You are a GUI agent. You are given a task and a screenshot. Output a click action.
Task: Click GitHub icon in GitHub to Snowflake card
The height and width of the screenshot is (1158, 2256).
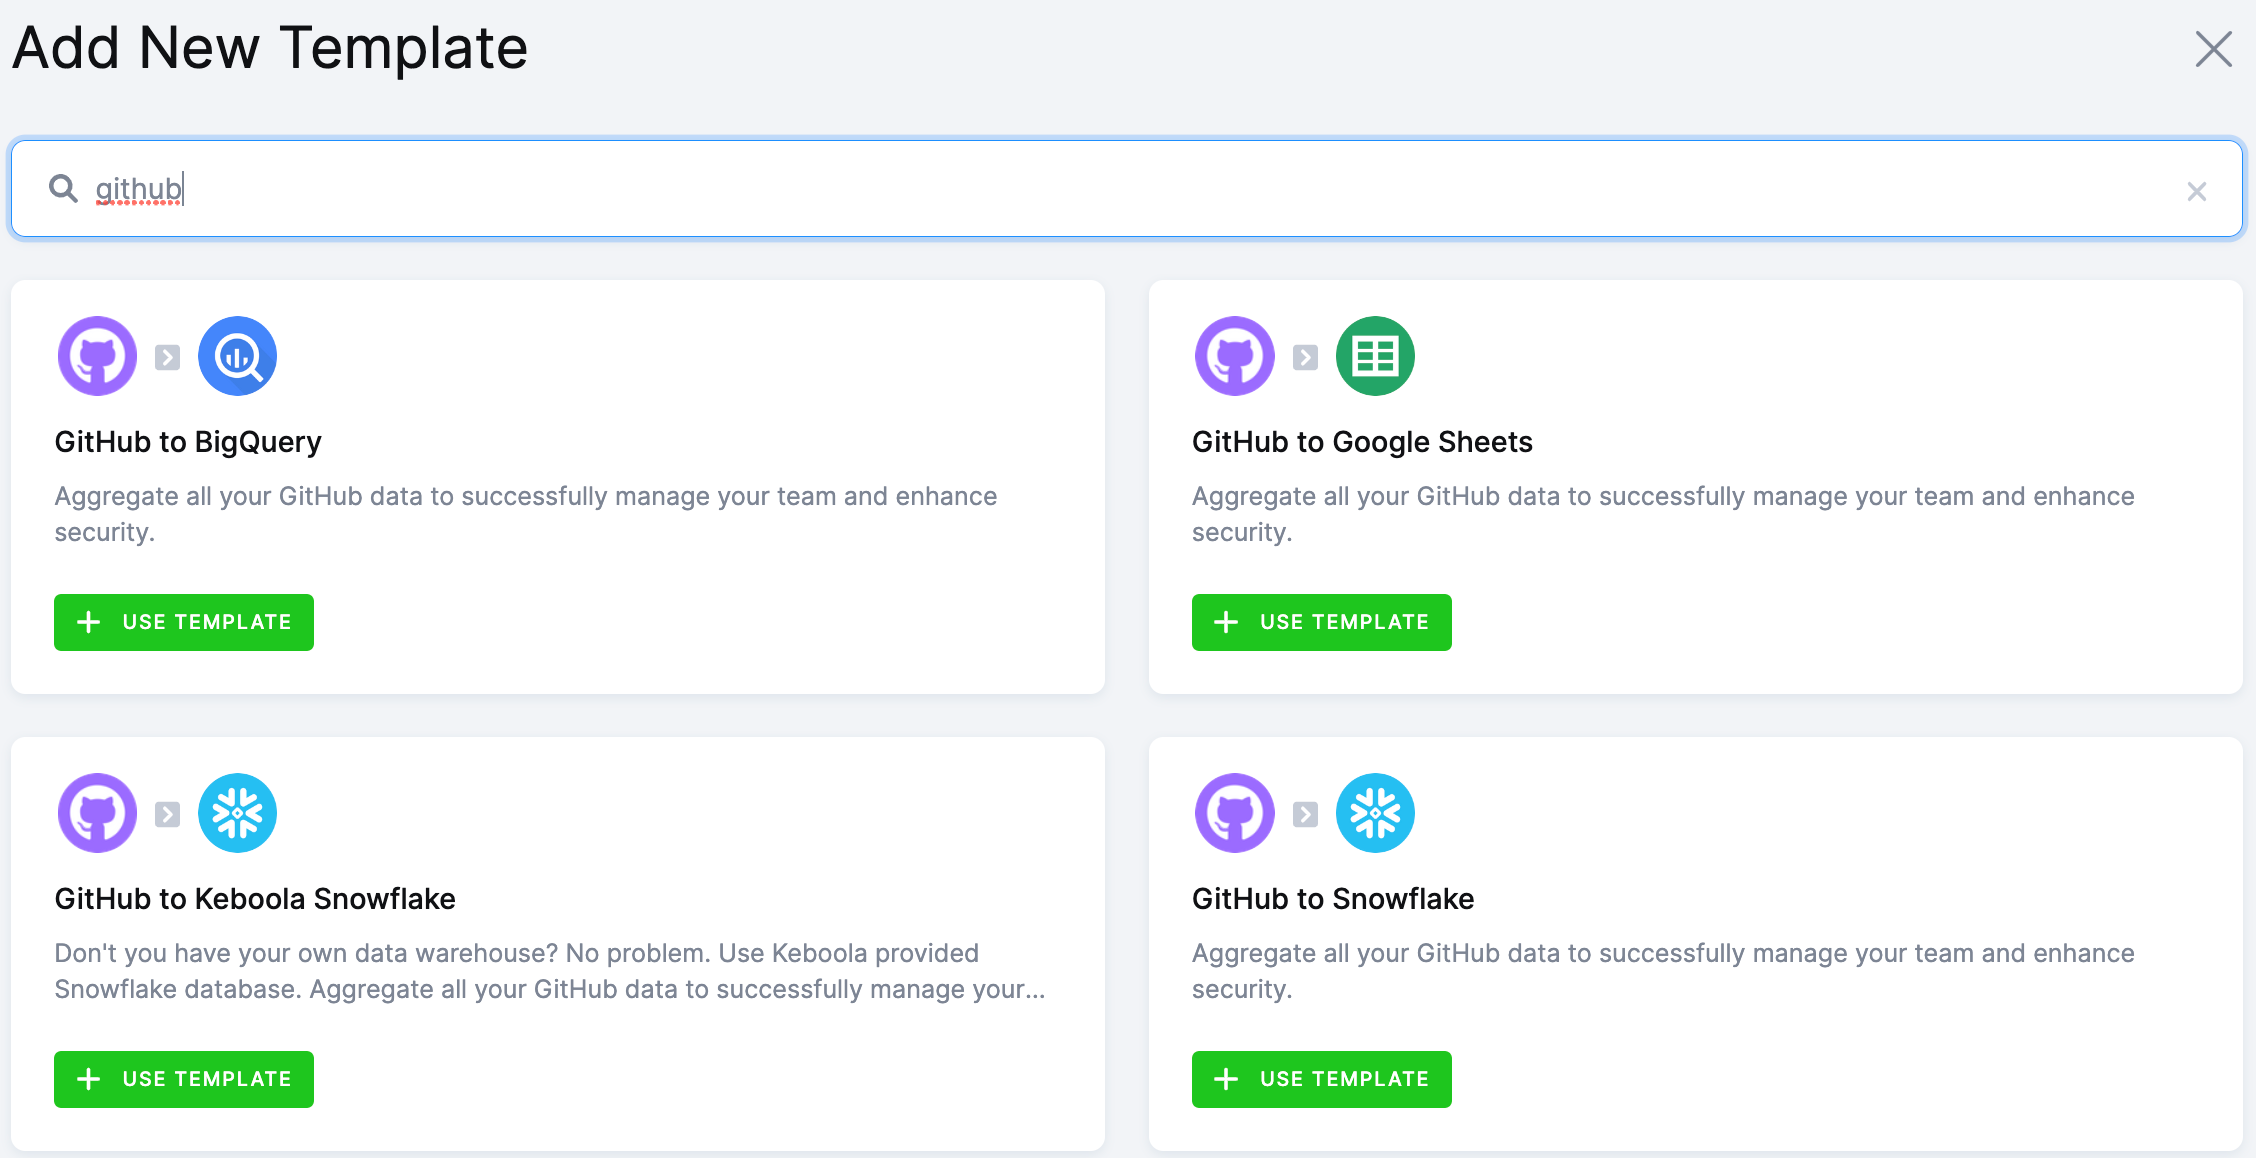[x=1234, y=813]
